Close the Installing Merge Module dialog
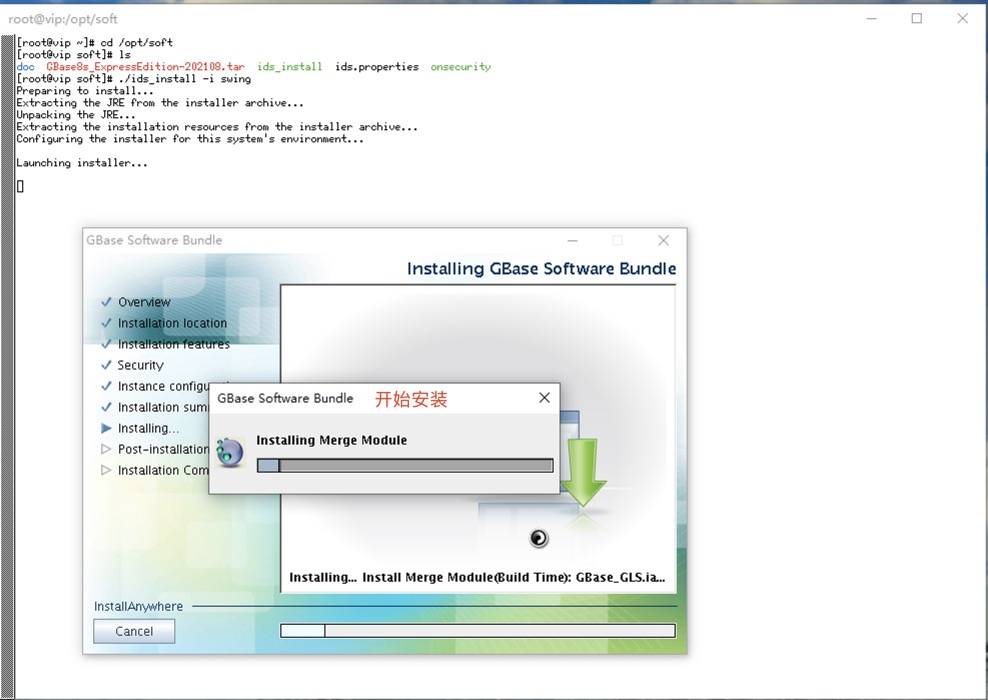 (x=544, y=398)
